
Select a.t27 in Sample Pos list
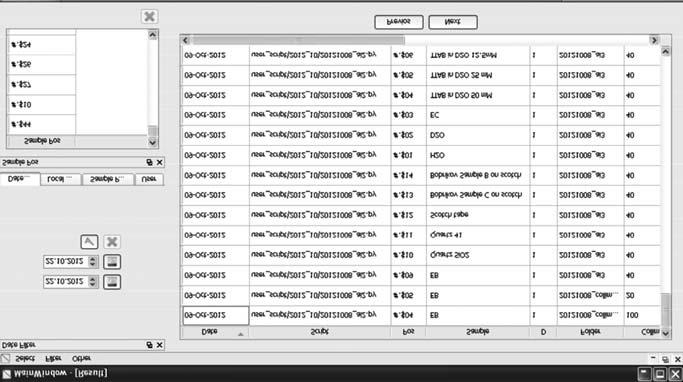point(41,85)
